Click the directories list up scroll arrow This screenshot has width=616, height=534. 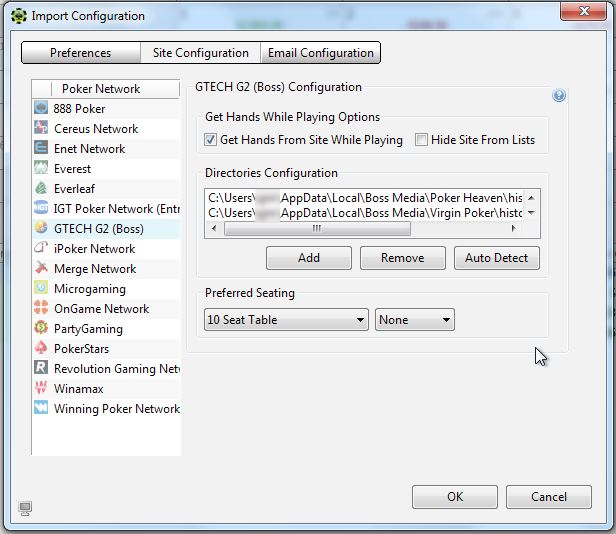(x=531, y=198)
